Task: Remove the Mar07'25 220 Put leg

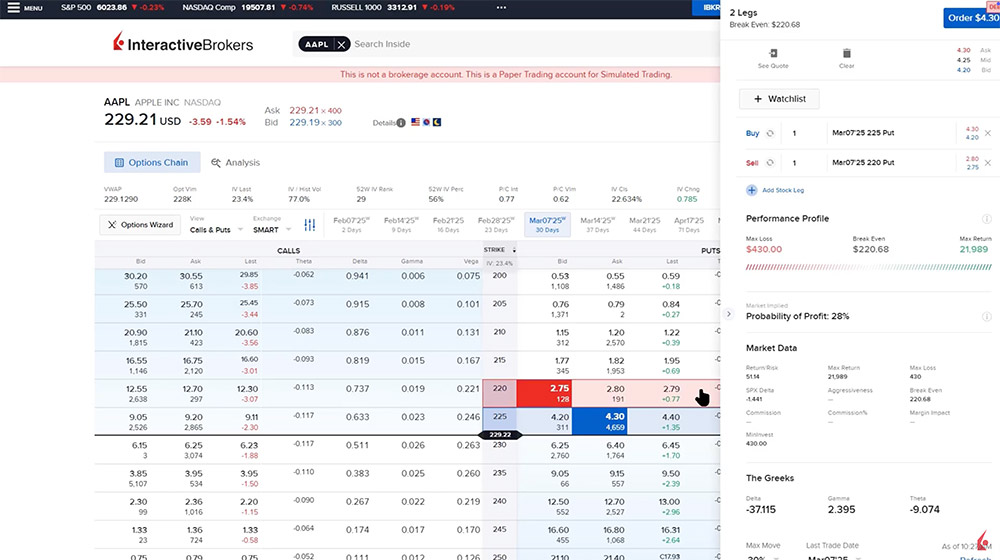Action: click(987, 163)
